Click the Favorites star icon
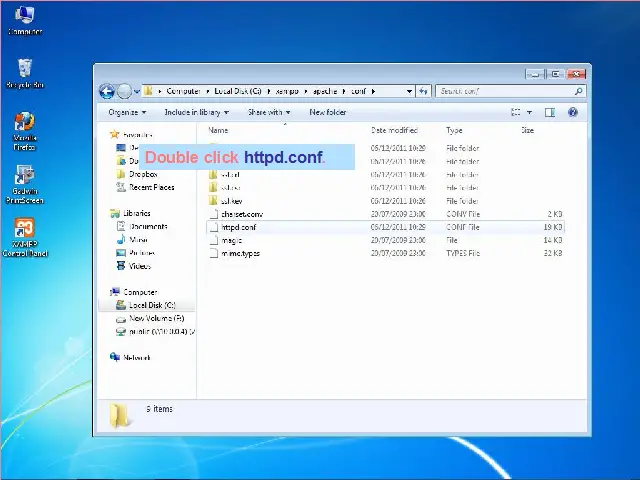 point(115,134)
